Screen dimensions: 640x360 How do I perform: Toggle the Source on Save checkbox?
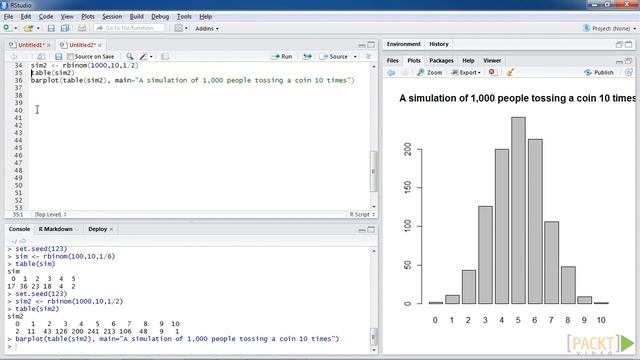point(70,57)
